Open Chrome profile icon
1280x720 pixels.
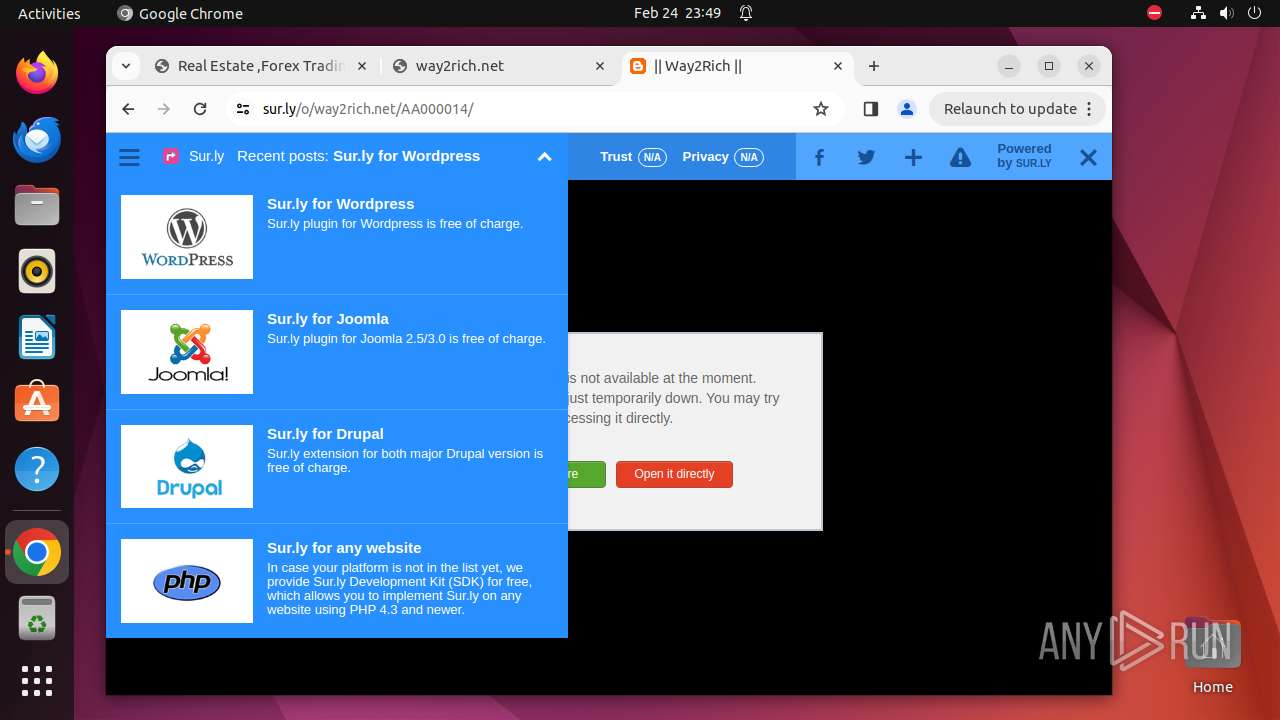click(906, 109)
